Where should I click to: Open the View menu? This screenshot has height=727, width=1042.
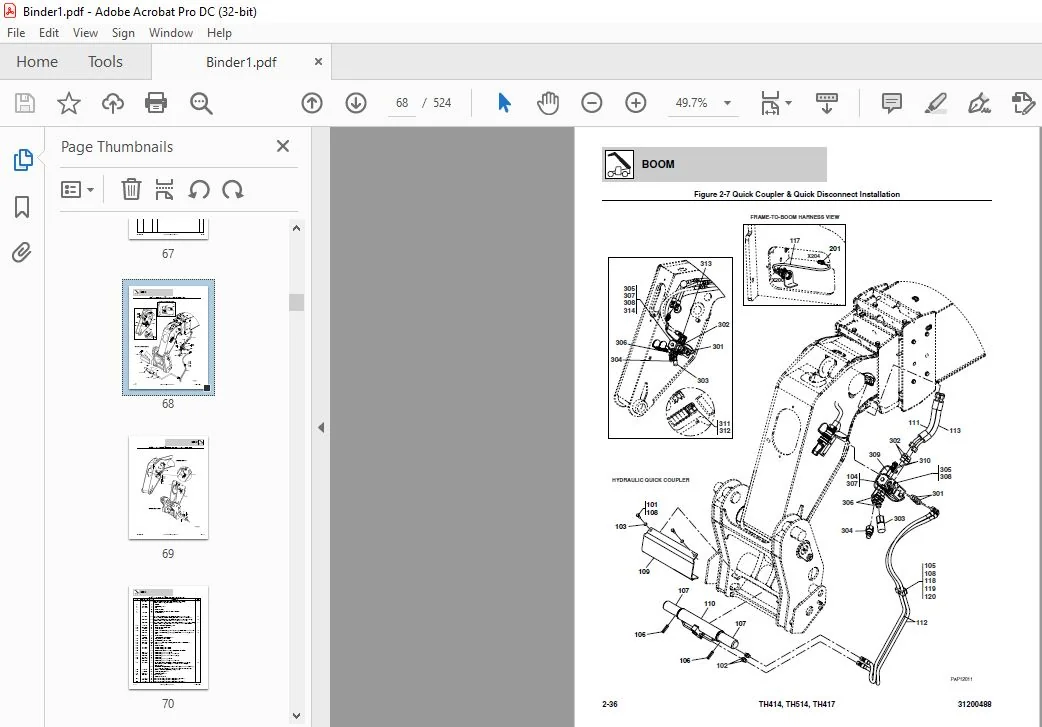(x=85, y=33)
